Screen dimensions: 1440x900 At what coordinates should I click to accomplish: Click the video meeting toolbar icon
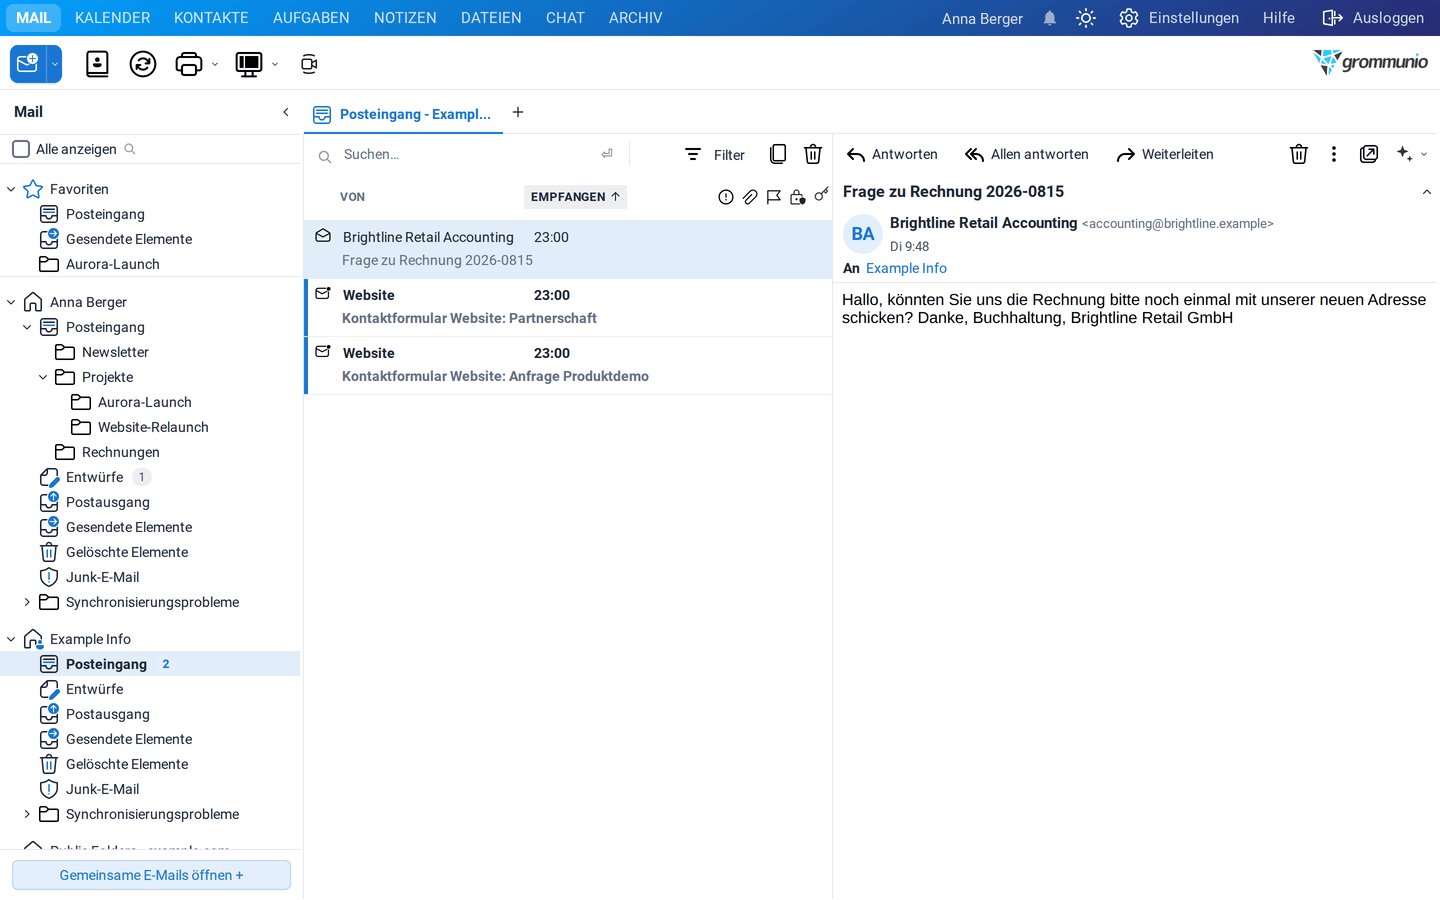309,64
